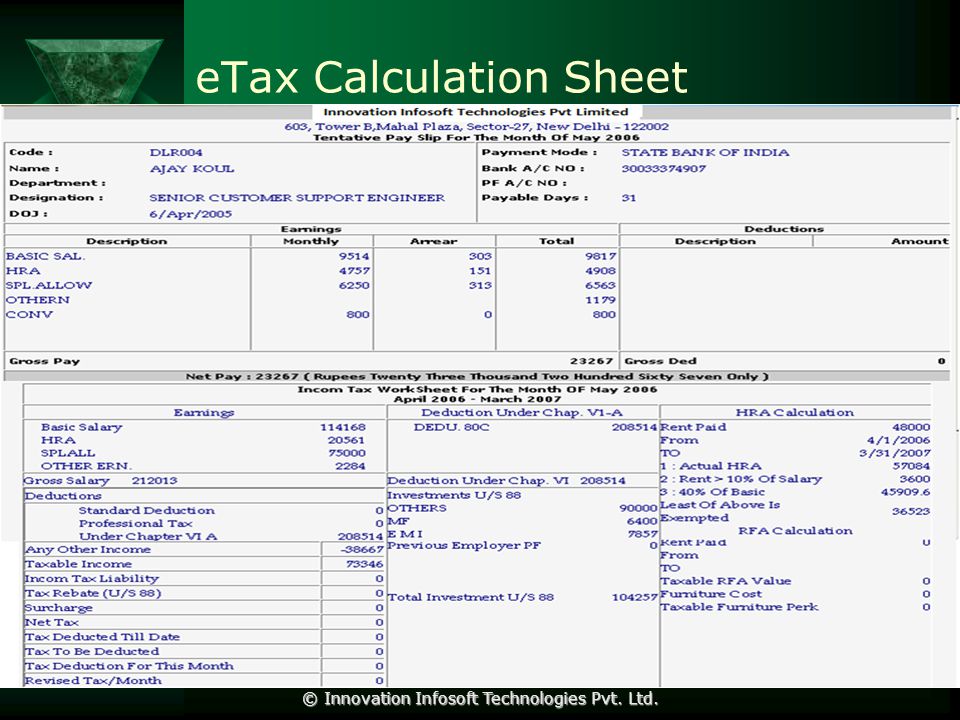
Task: Click the eTax Calculation Sheet slide title
Action: coord(441,78)
